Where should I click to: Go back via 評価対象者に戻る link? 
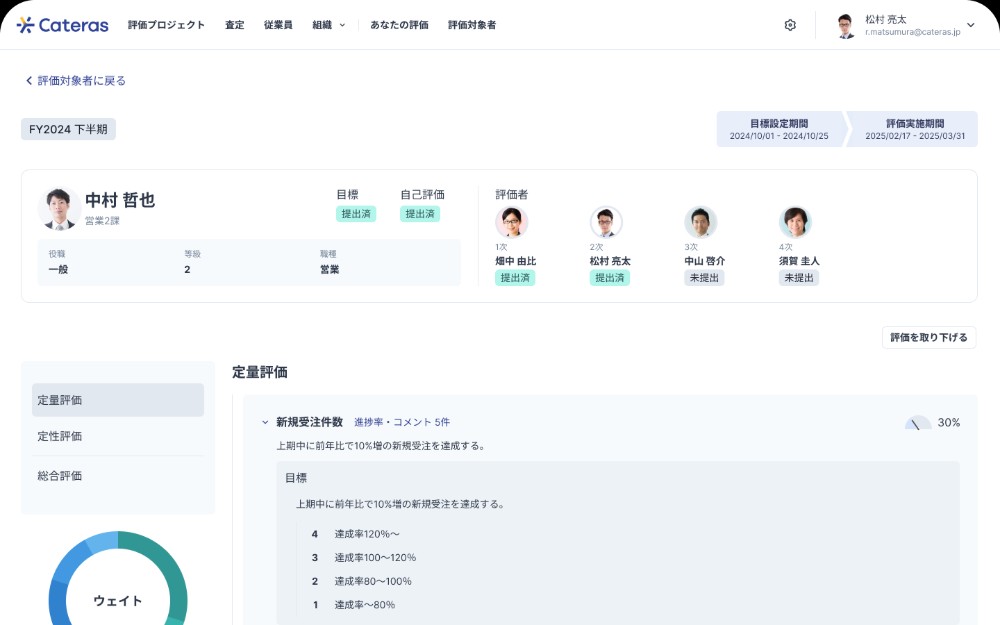[75, 81]
